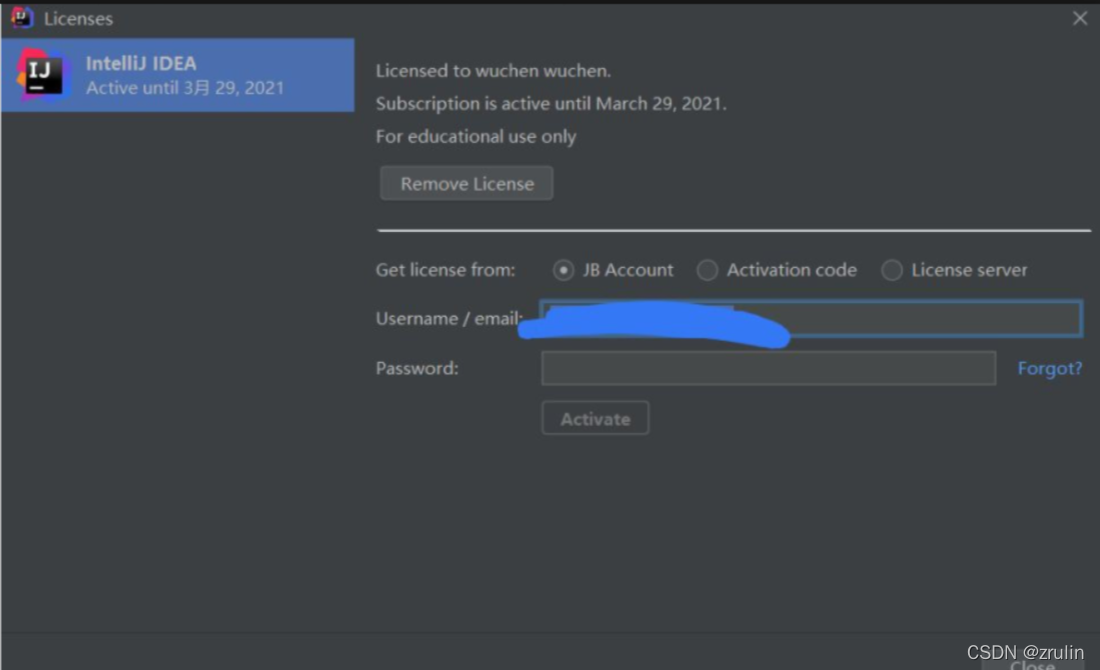Focus the Password input field
The image size is (1100, 670).
768,368
